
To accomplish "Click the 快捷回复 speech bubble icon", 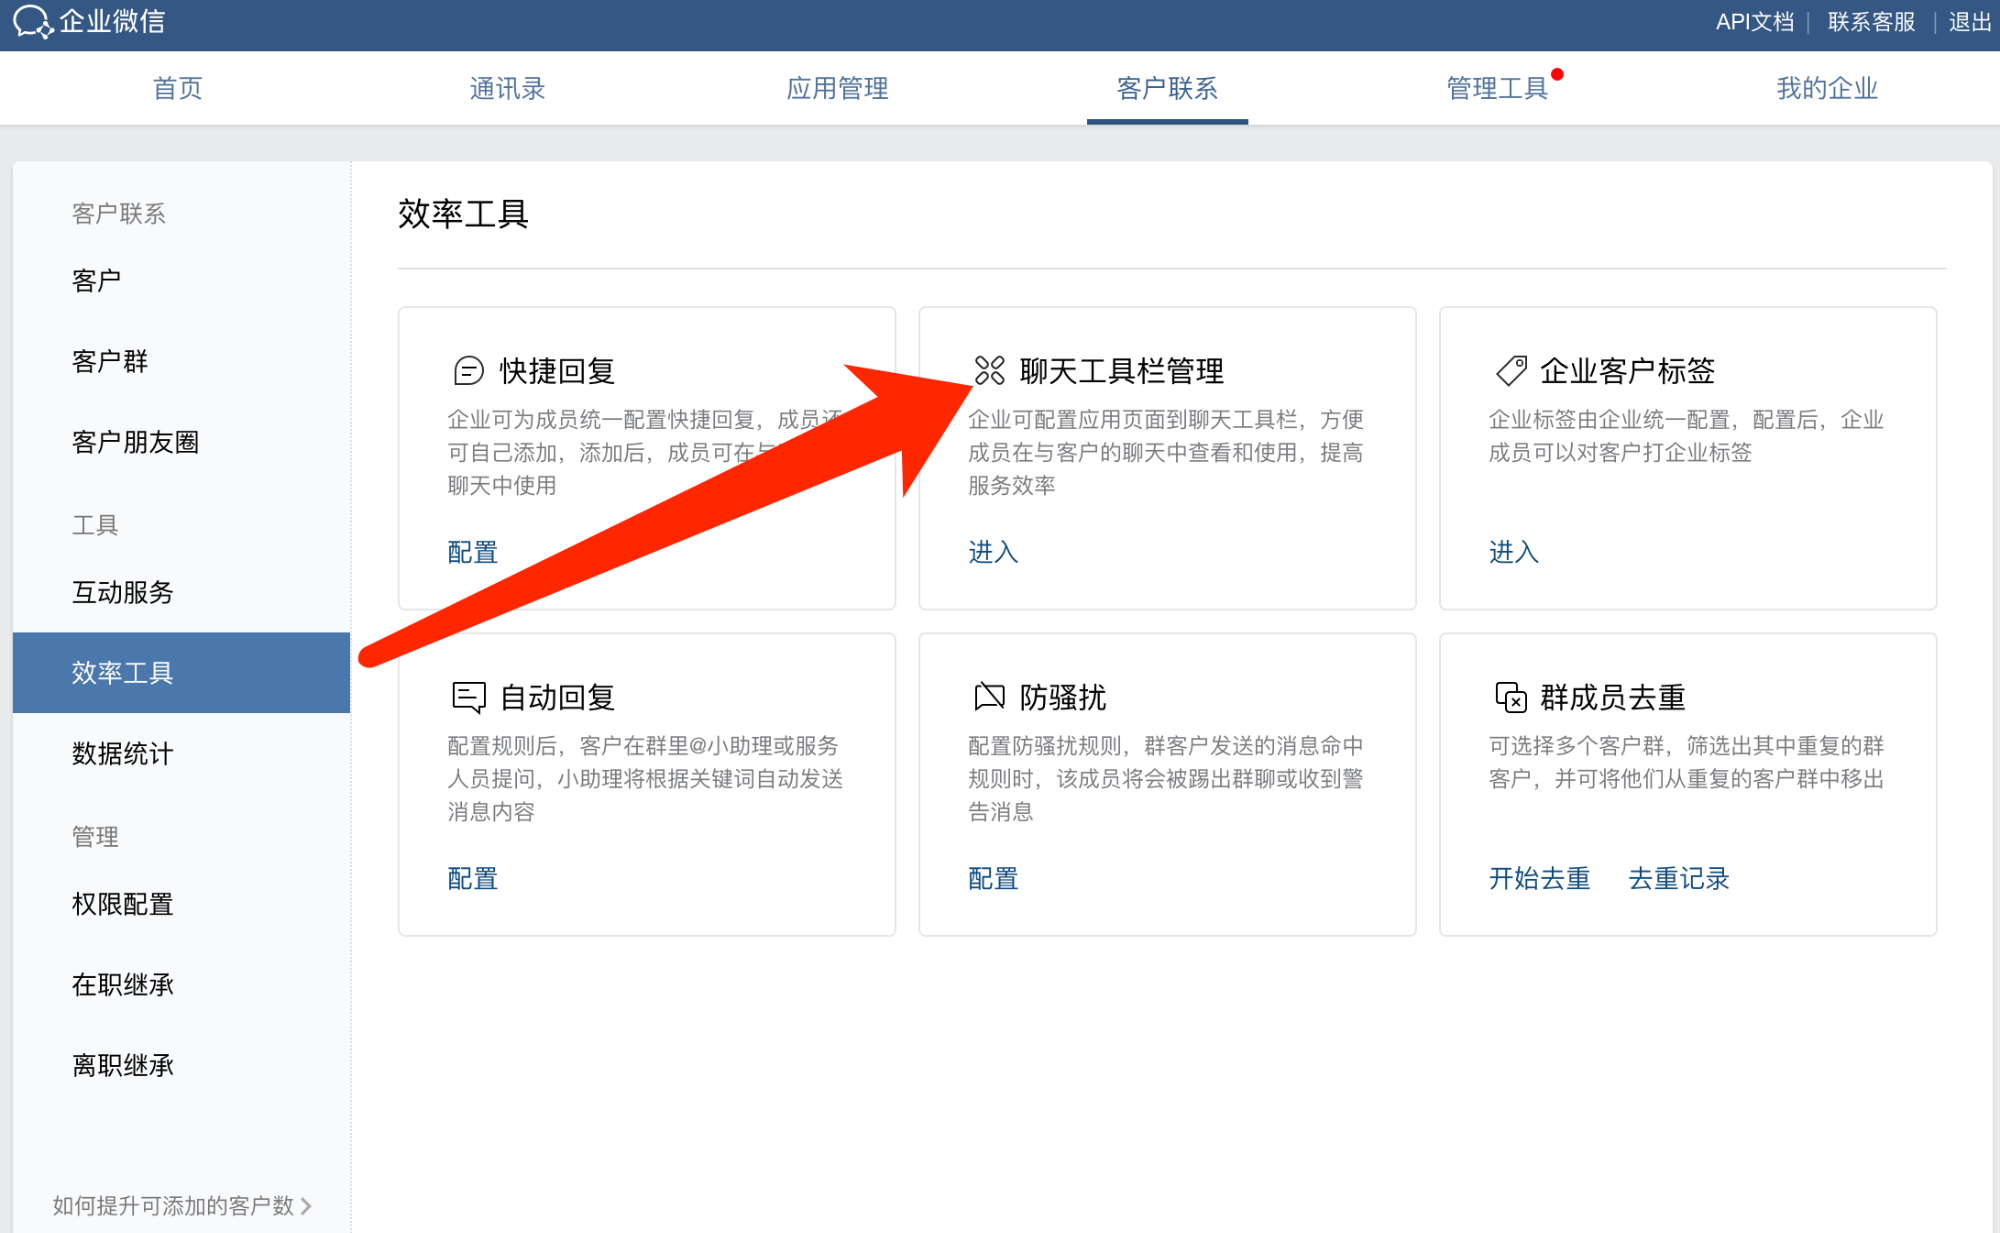I will (x=468, y=371).
